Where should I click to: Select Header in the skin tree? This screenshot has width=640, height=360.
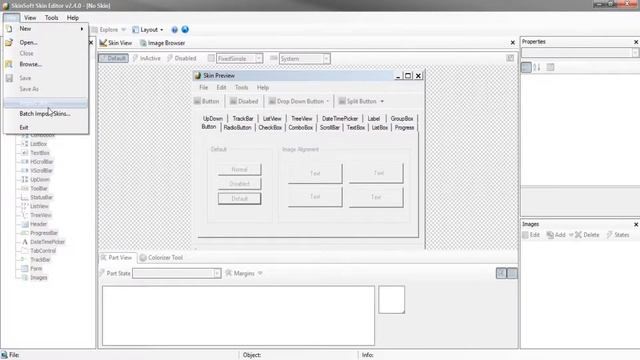(x=38, y=224)
